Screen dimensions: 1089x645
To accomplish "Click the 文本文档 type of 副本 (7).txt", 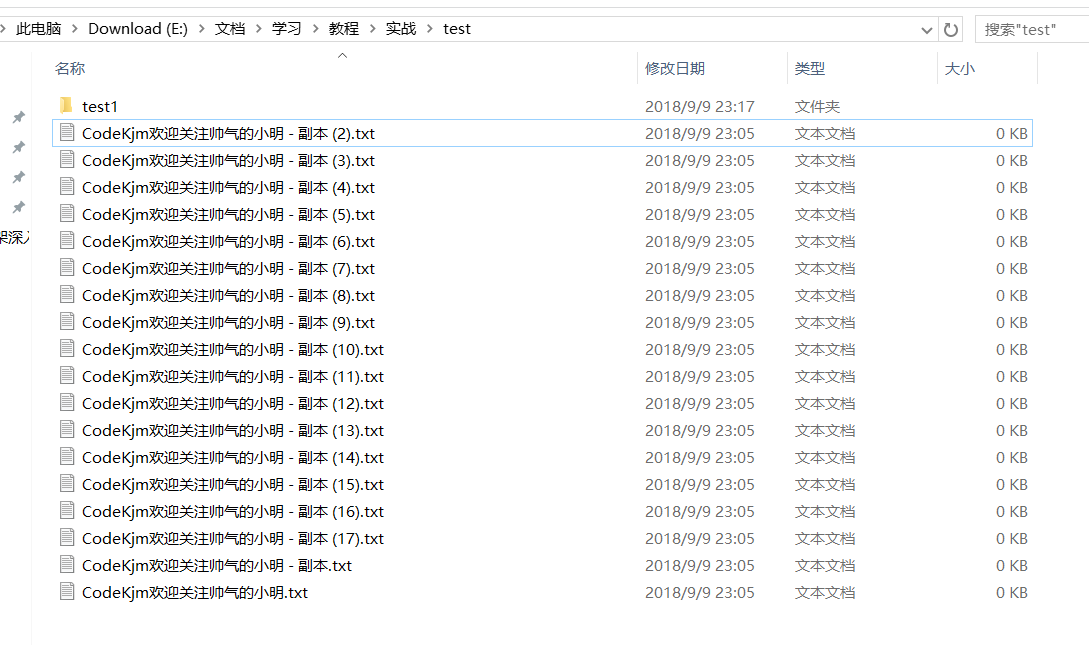I will pyautogui.click(x=824, y=269).
